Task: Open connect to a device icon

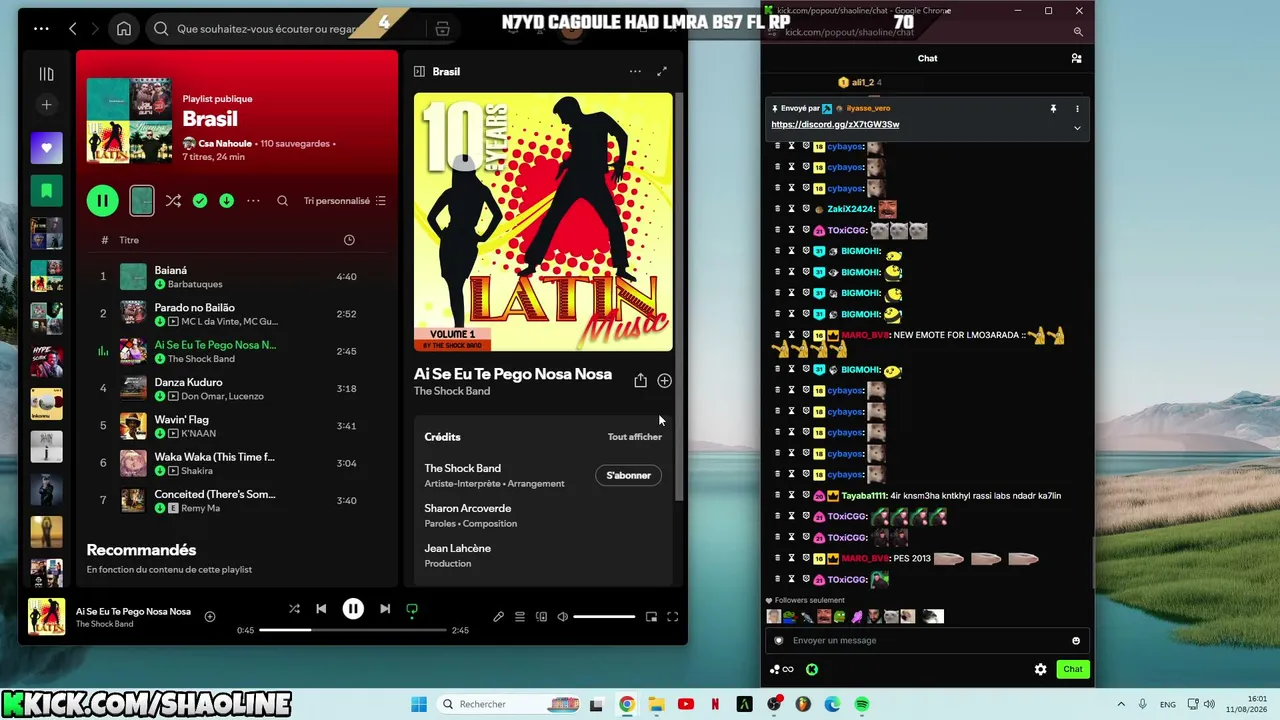Action: pyautogui.click(x=541, y=617)
